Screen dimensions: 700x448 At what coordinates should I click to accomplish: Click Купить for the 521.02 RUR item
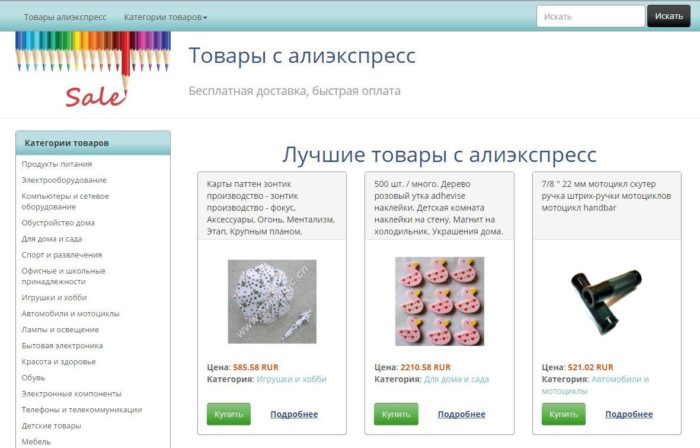pos(563,414)
